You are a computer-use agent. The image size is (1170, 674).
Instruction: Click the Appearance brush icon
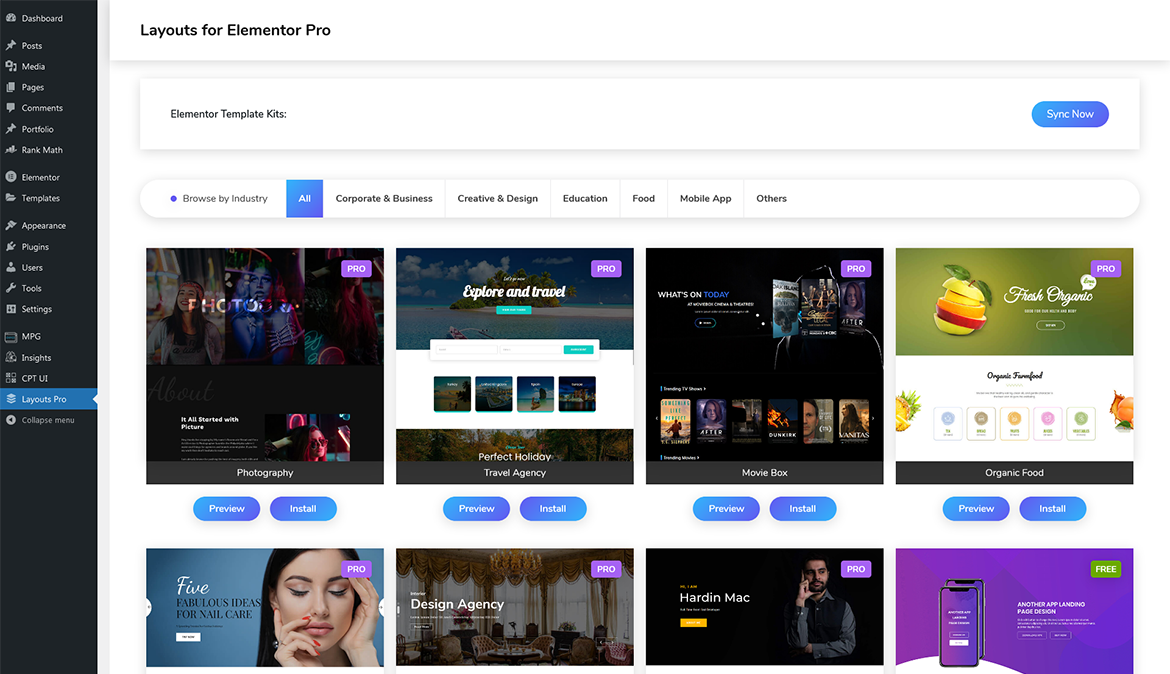pyautogui.click(x=10, y=225)
